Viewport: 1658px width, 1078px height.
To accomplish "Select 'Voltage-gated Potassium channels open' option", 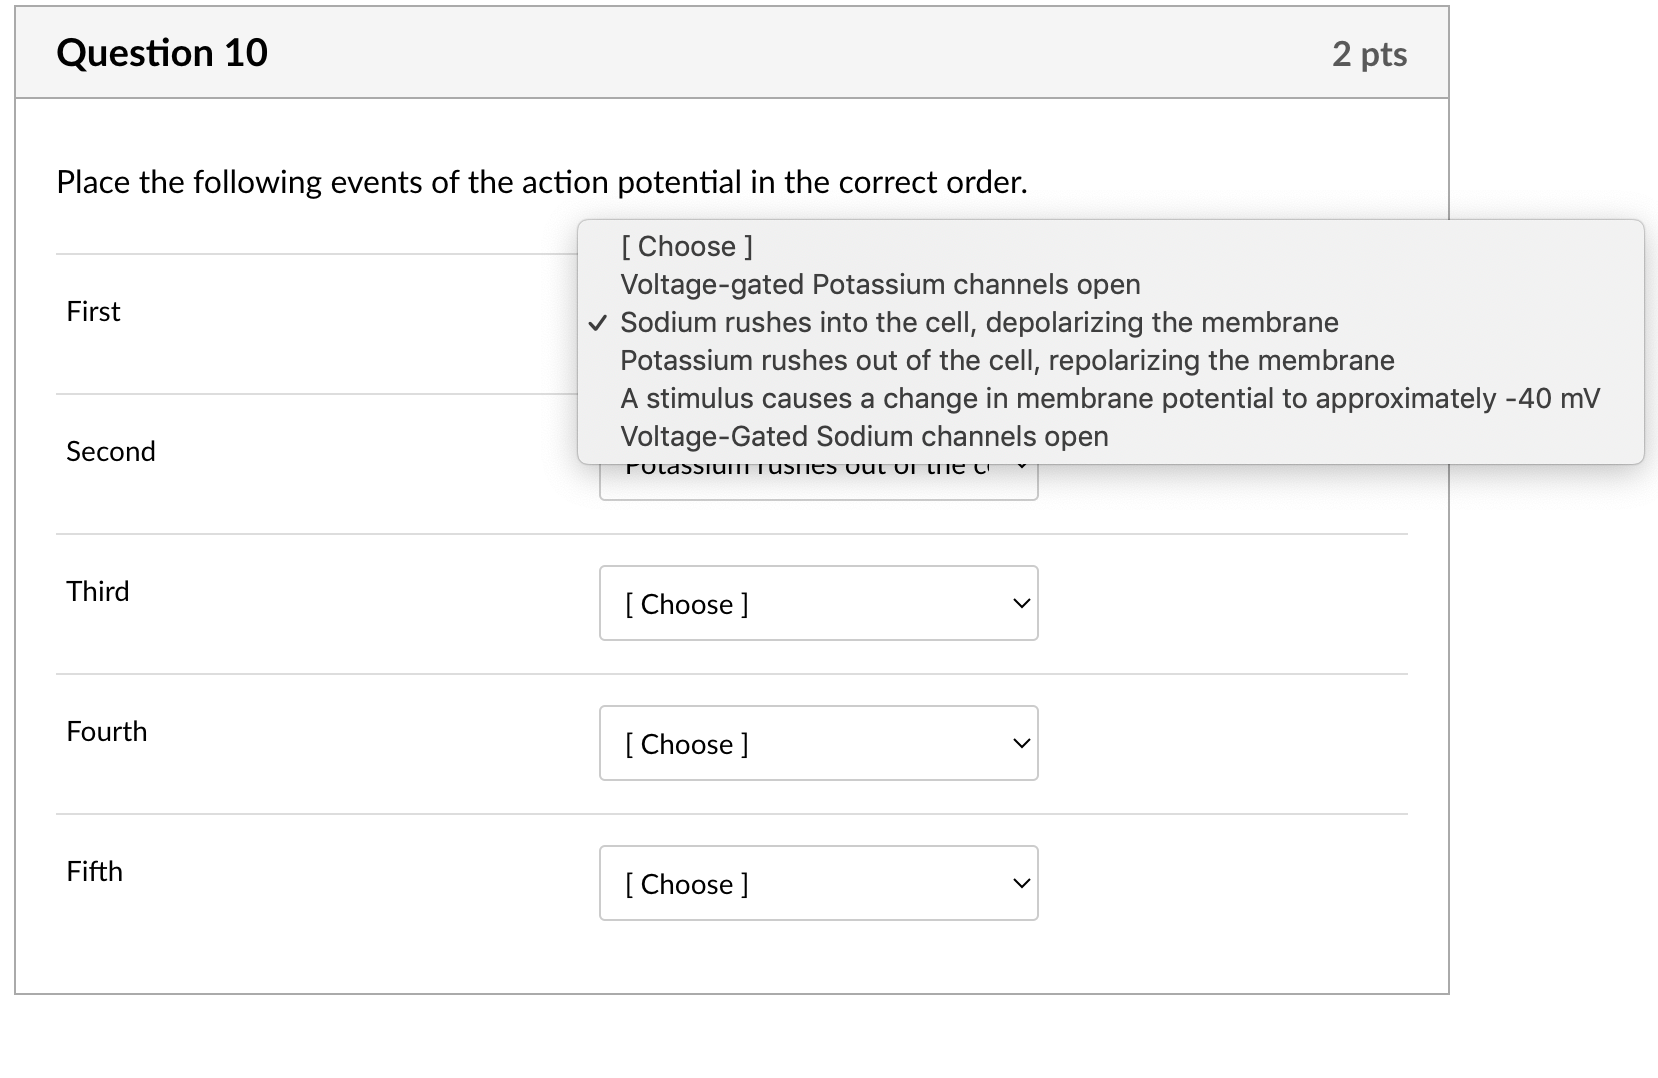I will click(879, 284).
